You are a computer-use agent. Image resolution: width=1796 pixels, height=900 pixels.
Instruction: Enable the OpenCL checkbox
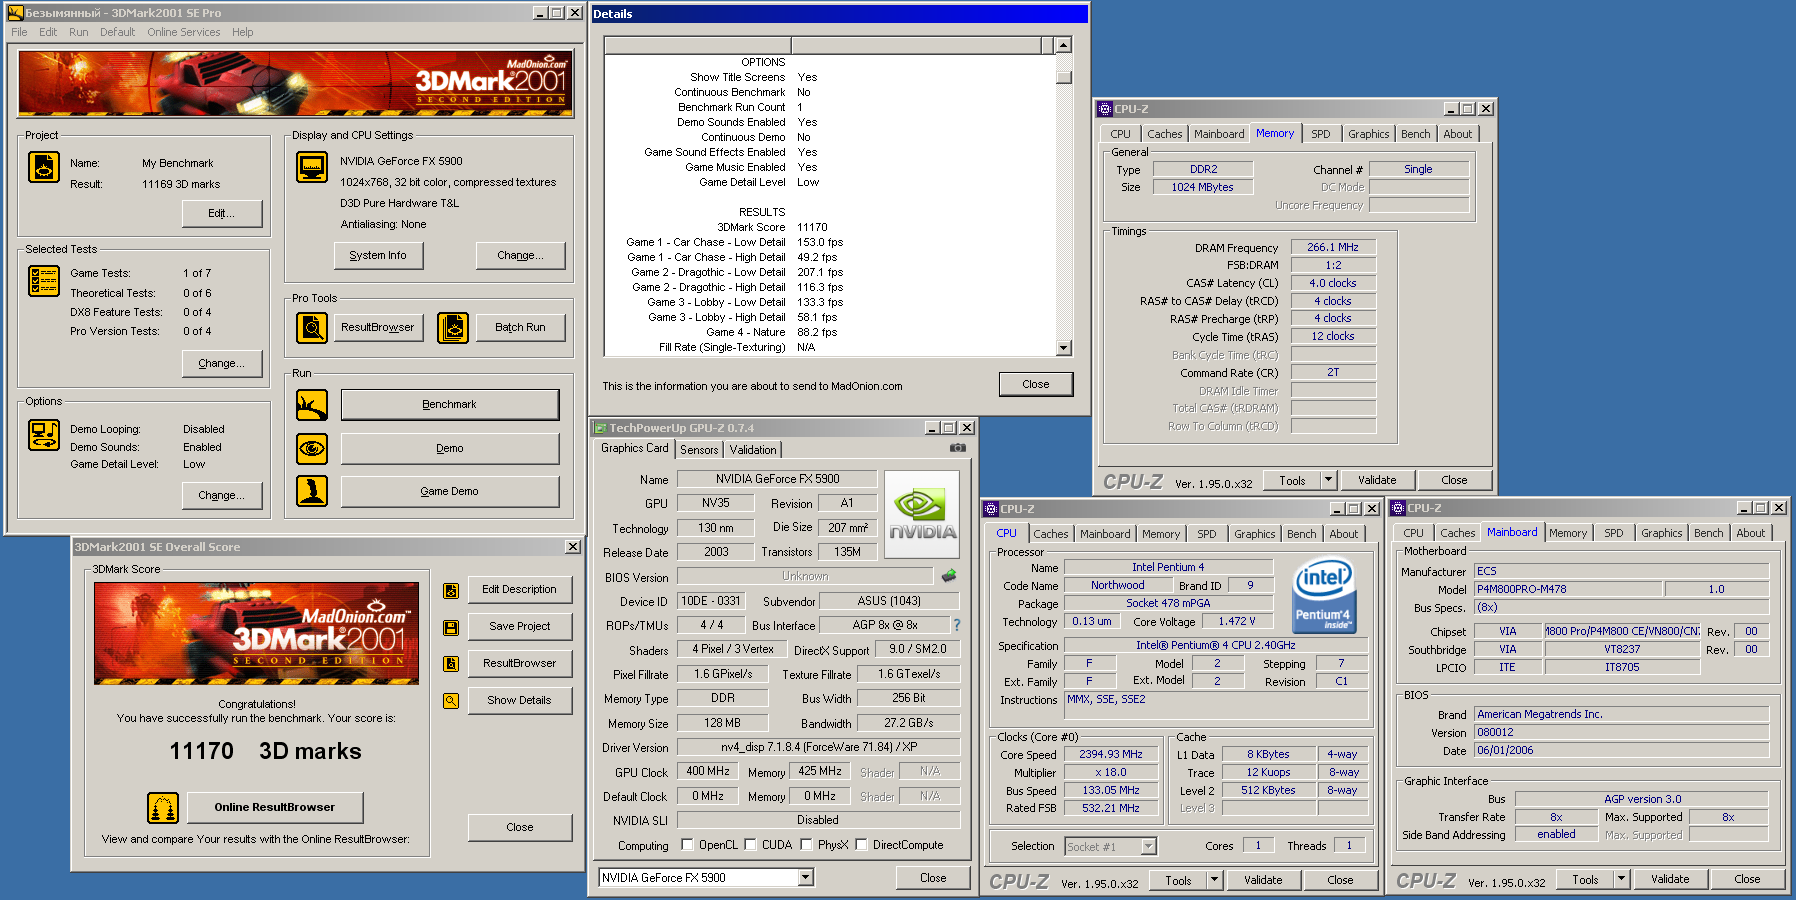pyautogui.click(x=687, y=845)
